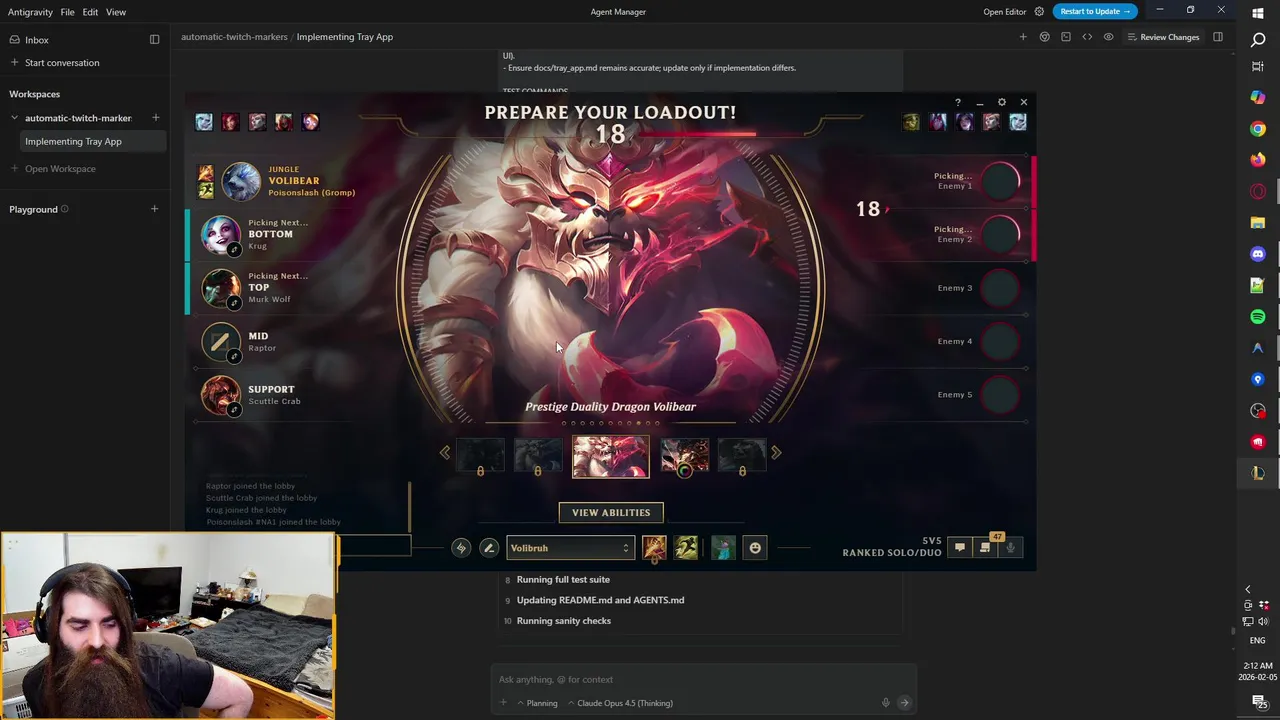Open Windows search icon
This screenshot has height=720, width=1280.
[x=1258, y=40]
